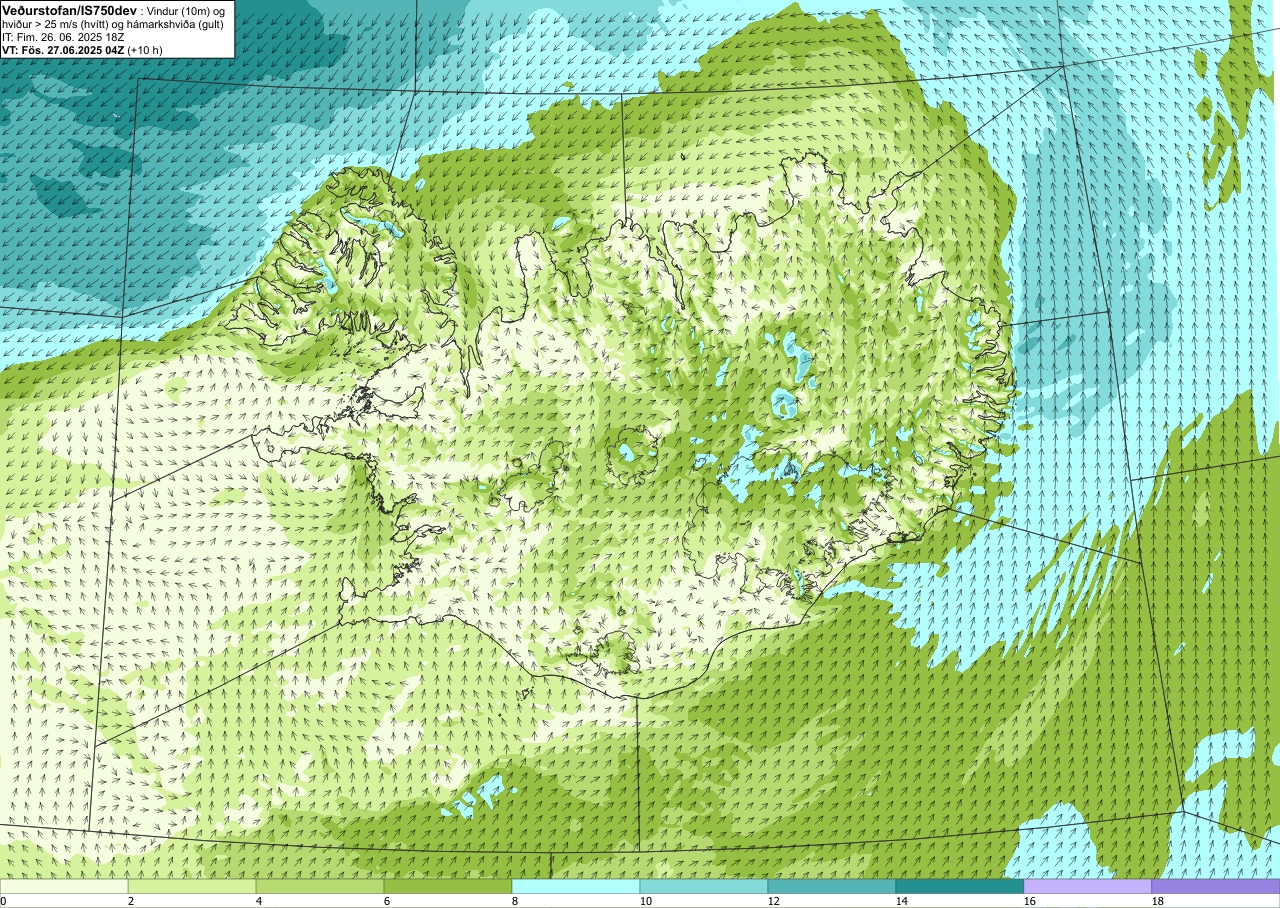Image resolution: width=1280 pixels, height=908 pixels.
Task: Click the 2–4 m/s light green legend swatch
Action: coord(192,886)
